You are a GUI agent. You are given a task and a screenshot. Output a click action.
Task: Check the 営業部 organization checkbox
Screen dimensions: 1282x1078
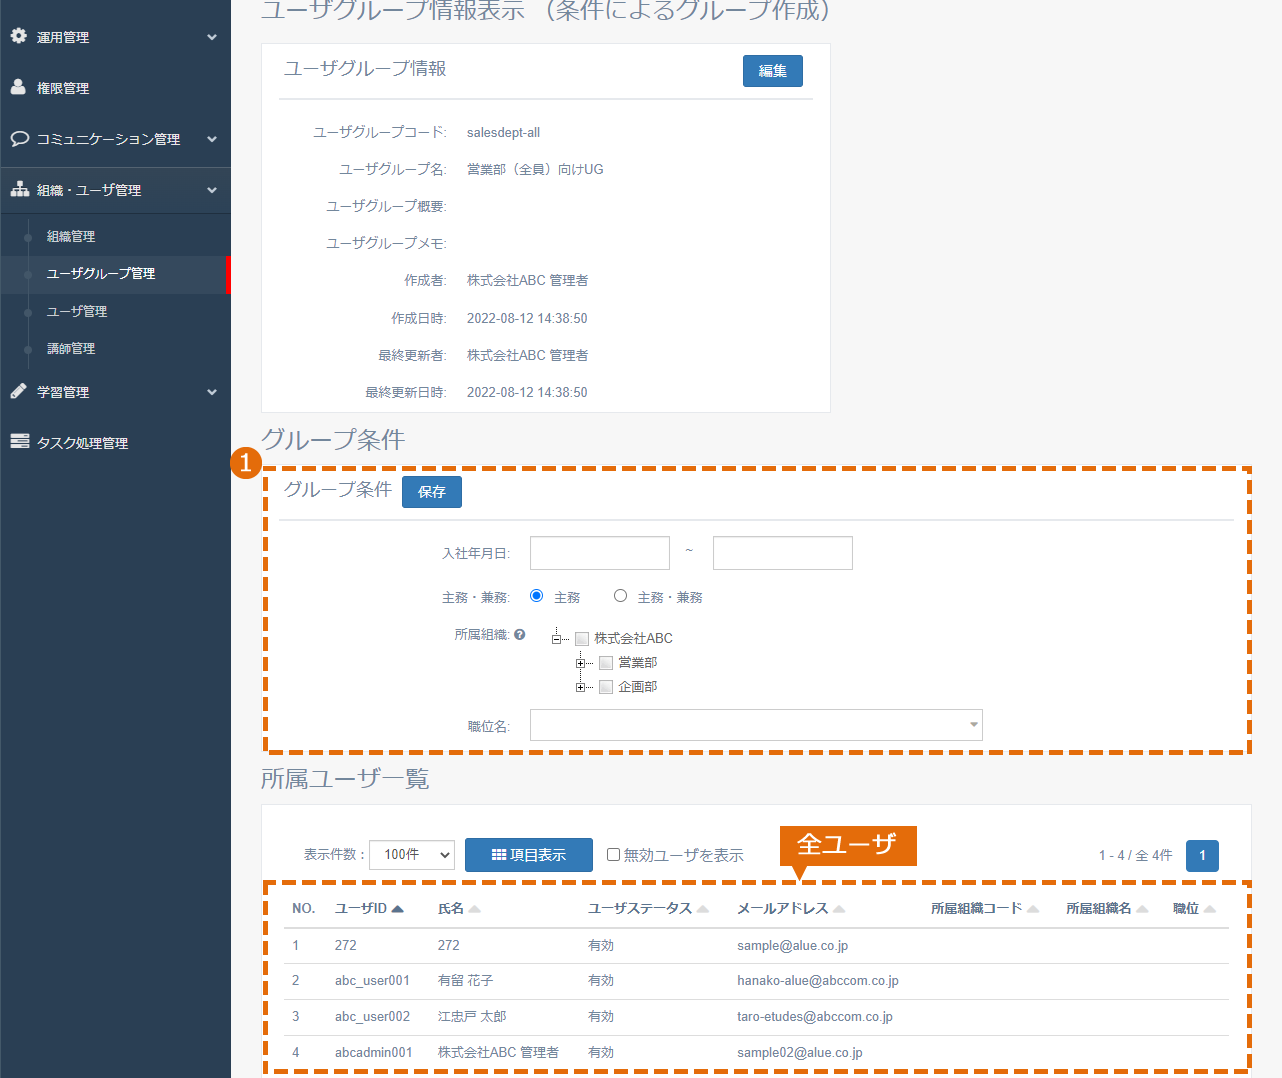605,663
